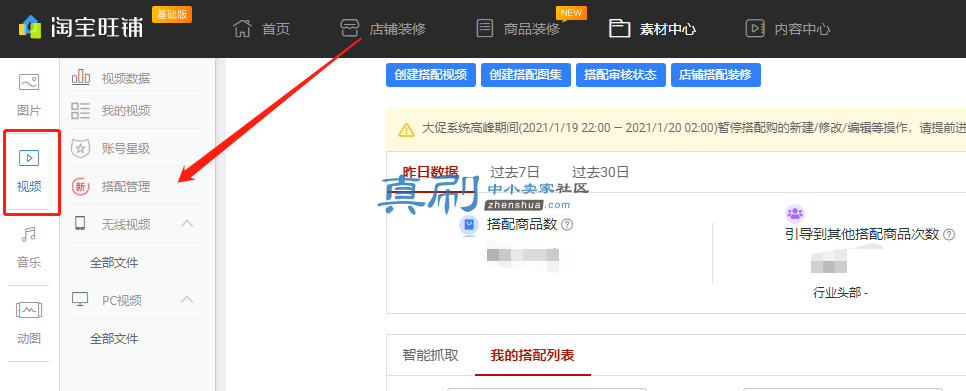
Task: Collapse the PC视频 section chevron
Action: (187, 300)
